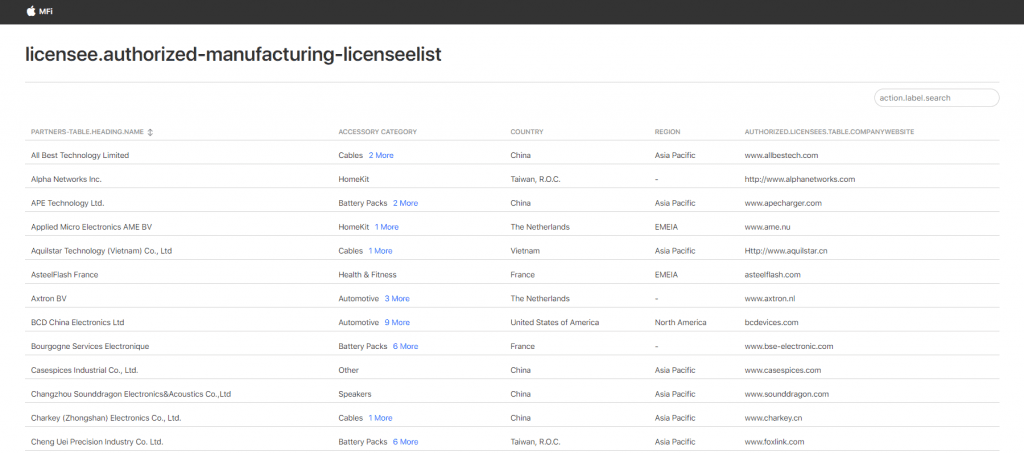The image size is (1024, 453).
Task: Show '9 More' categories for BCD China Electronics
Action: click(397, 322)
